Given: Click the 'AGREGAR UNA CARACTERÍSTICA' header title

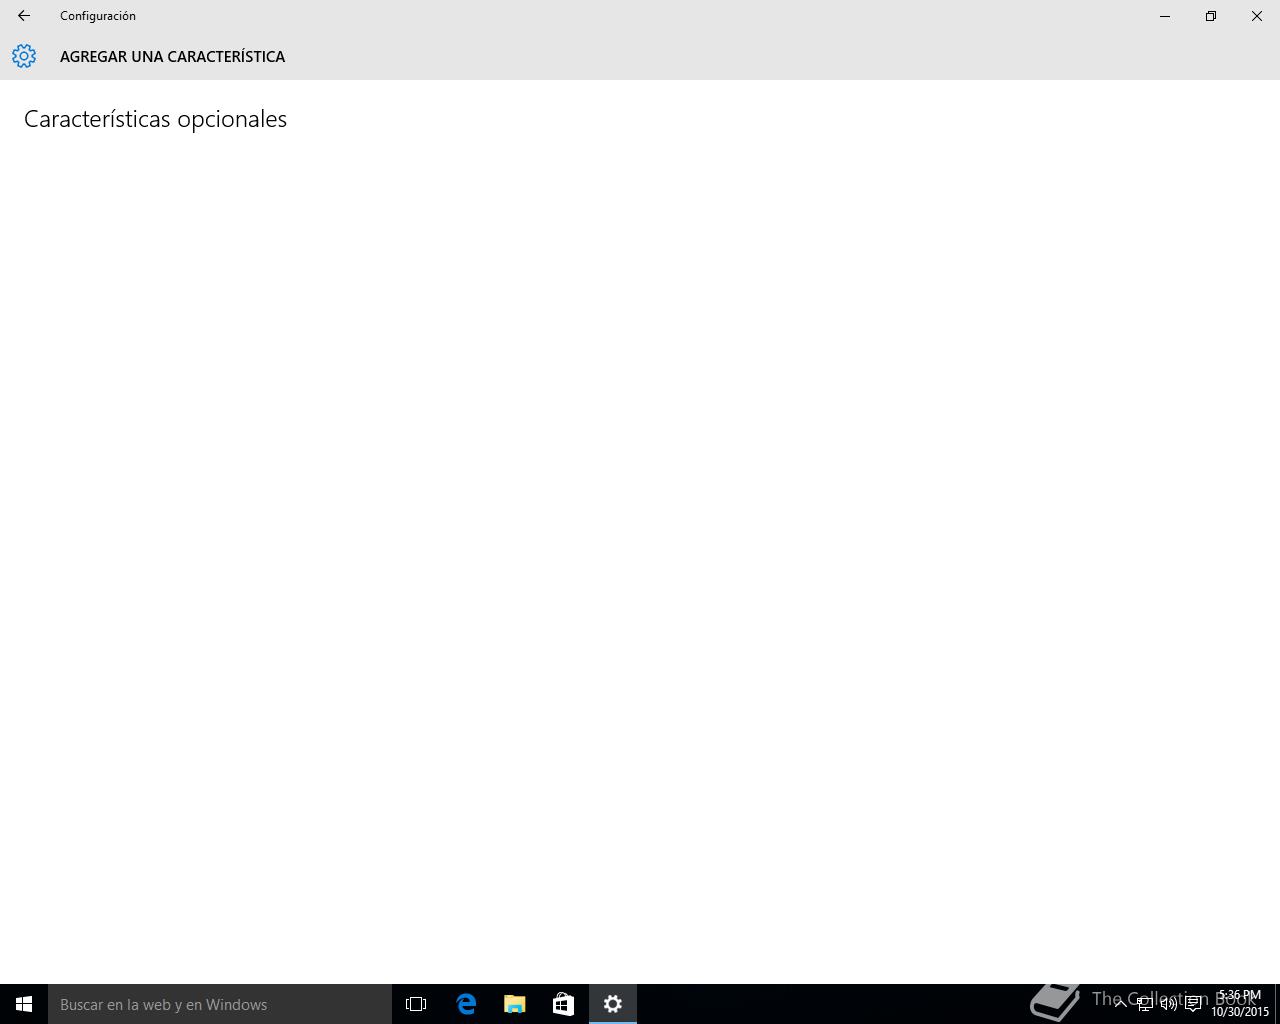Looking at the screenshot, I should click(x=172, y=57).
